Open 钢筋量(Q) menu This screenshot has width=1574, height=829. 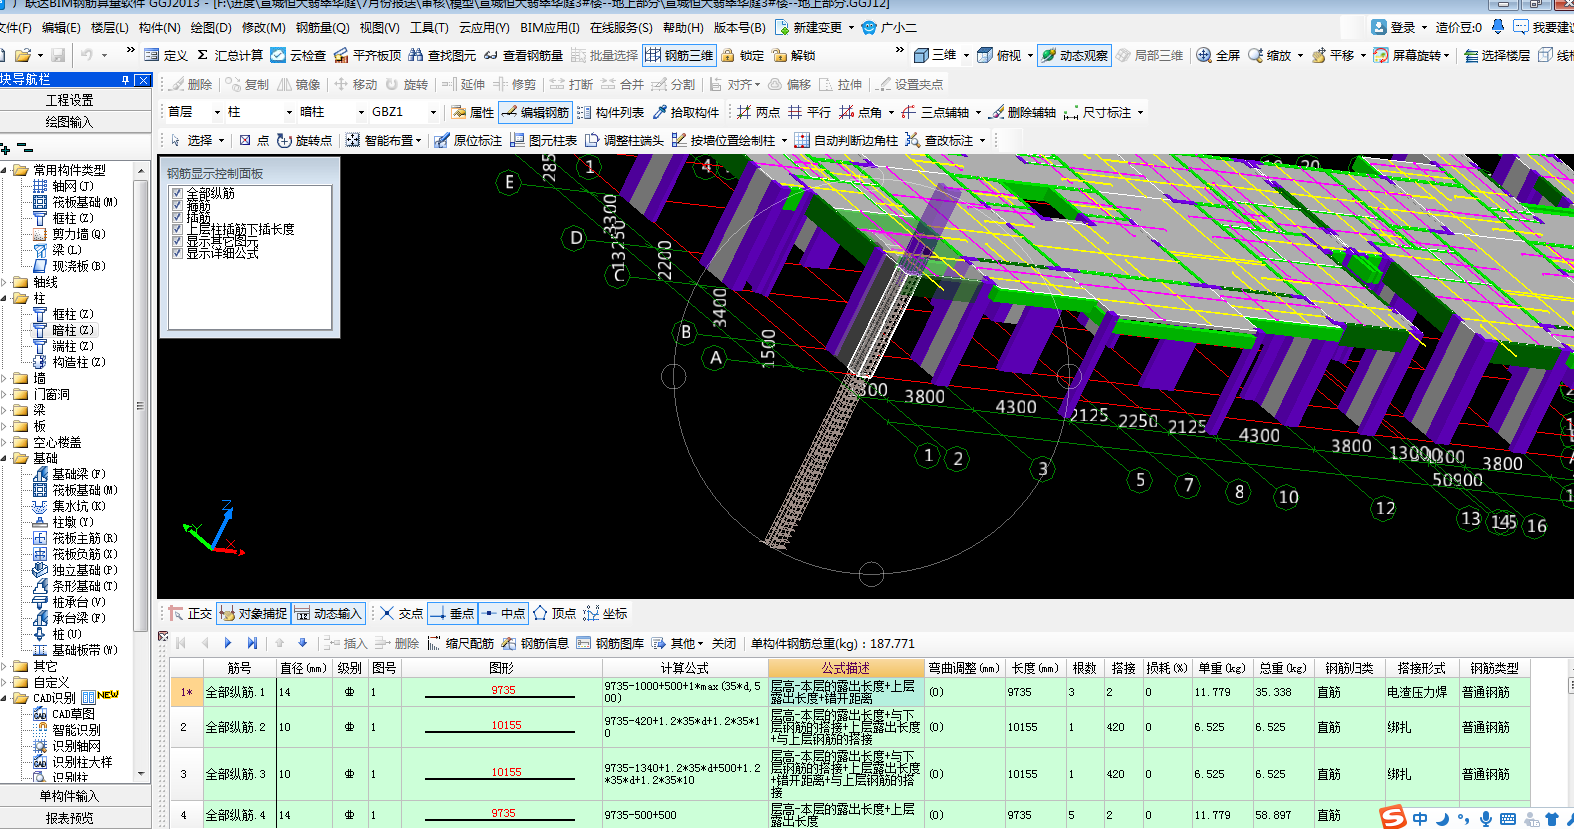pyautogui.click(x=322, y=28)
